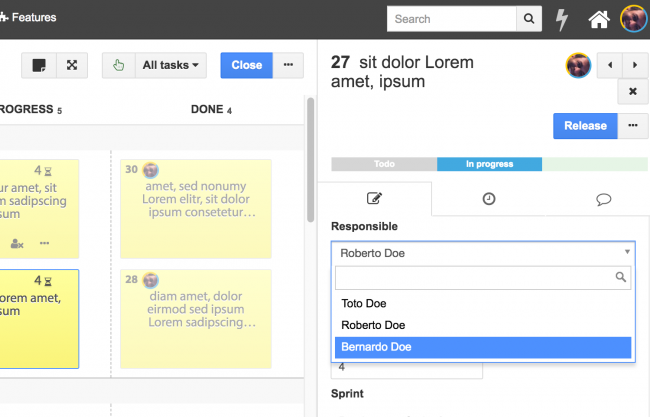Click the fullscreen expand icon
650x417 pixels.
72,65
